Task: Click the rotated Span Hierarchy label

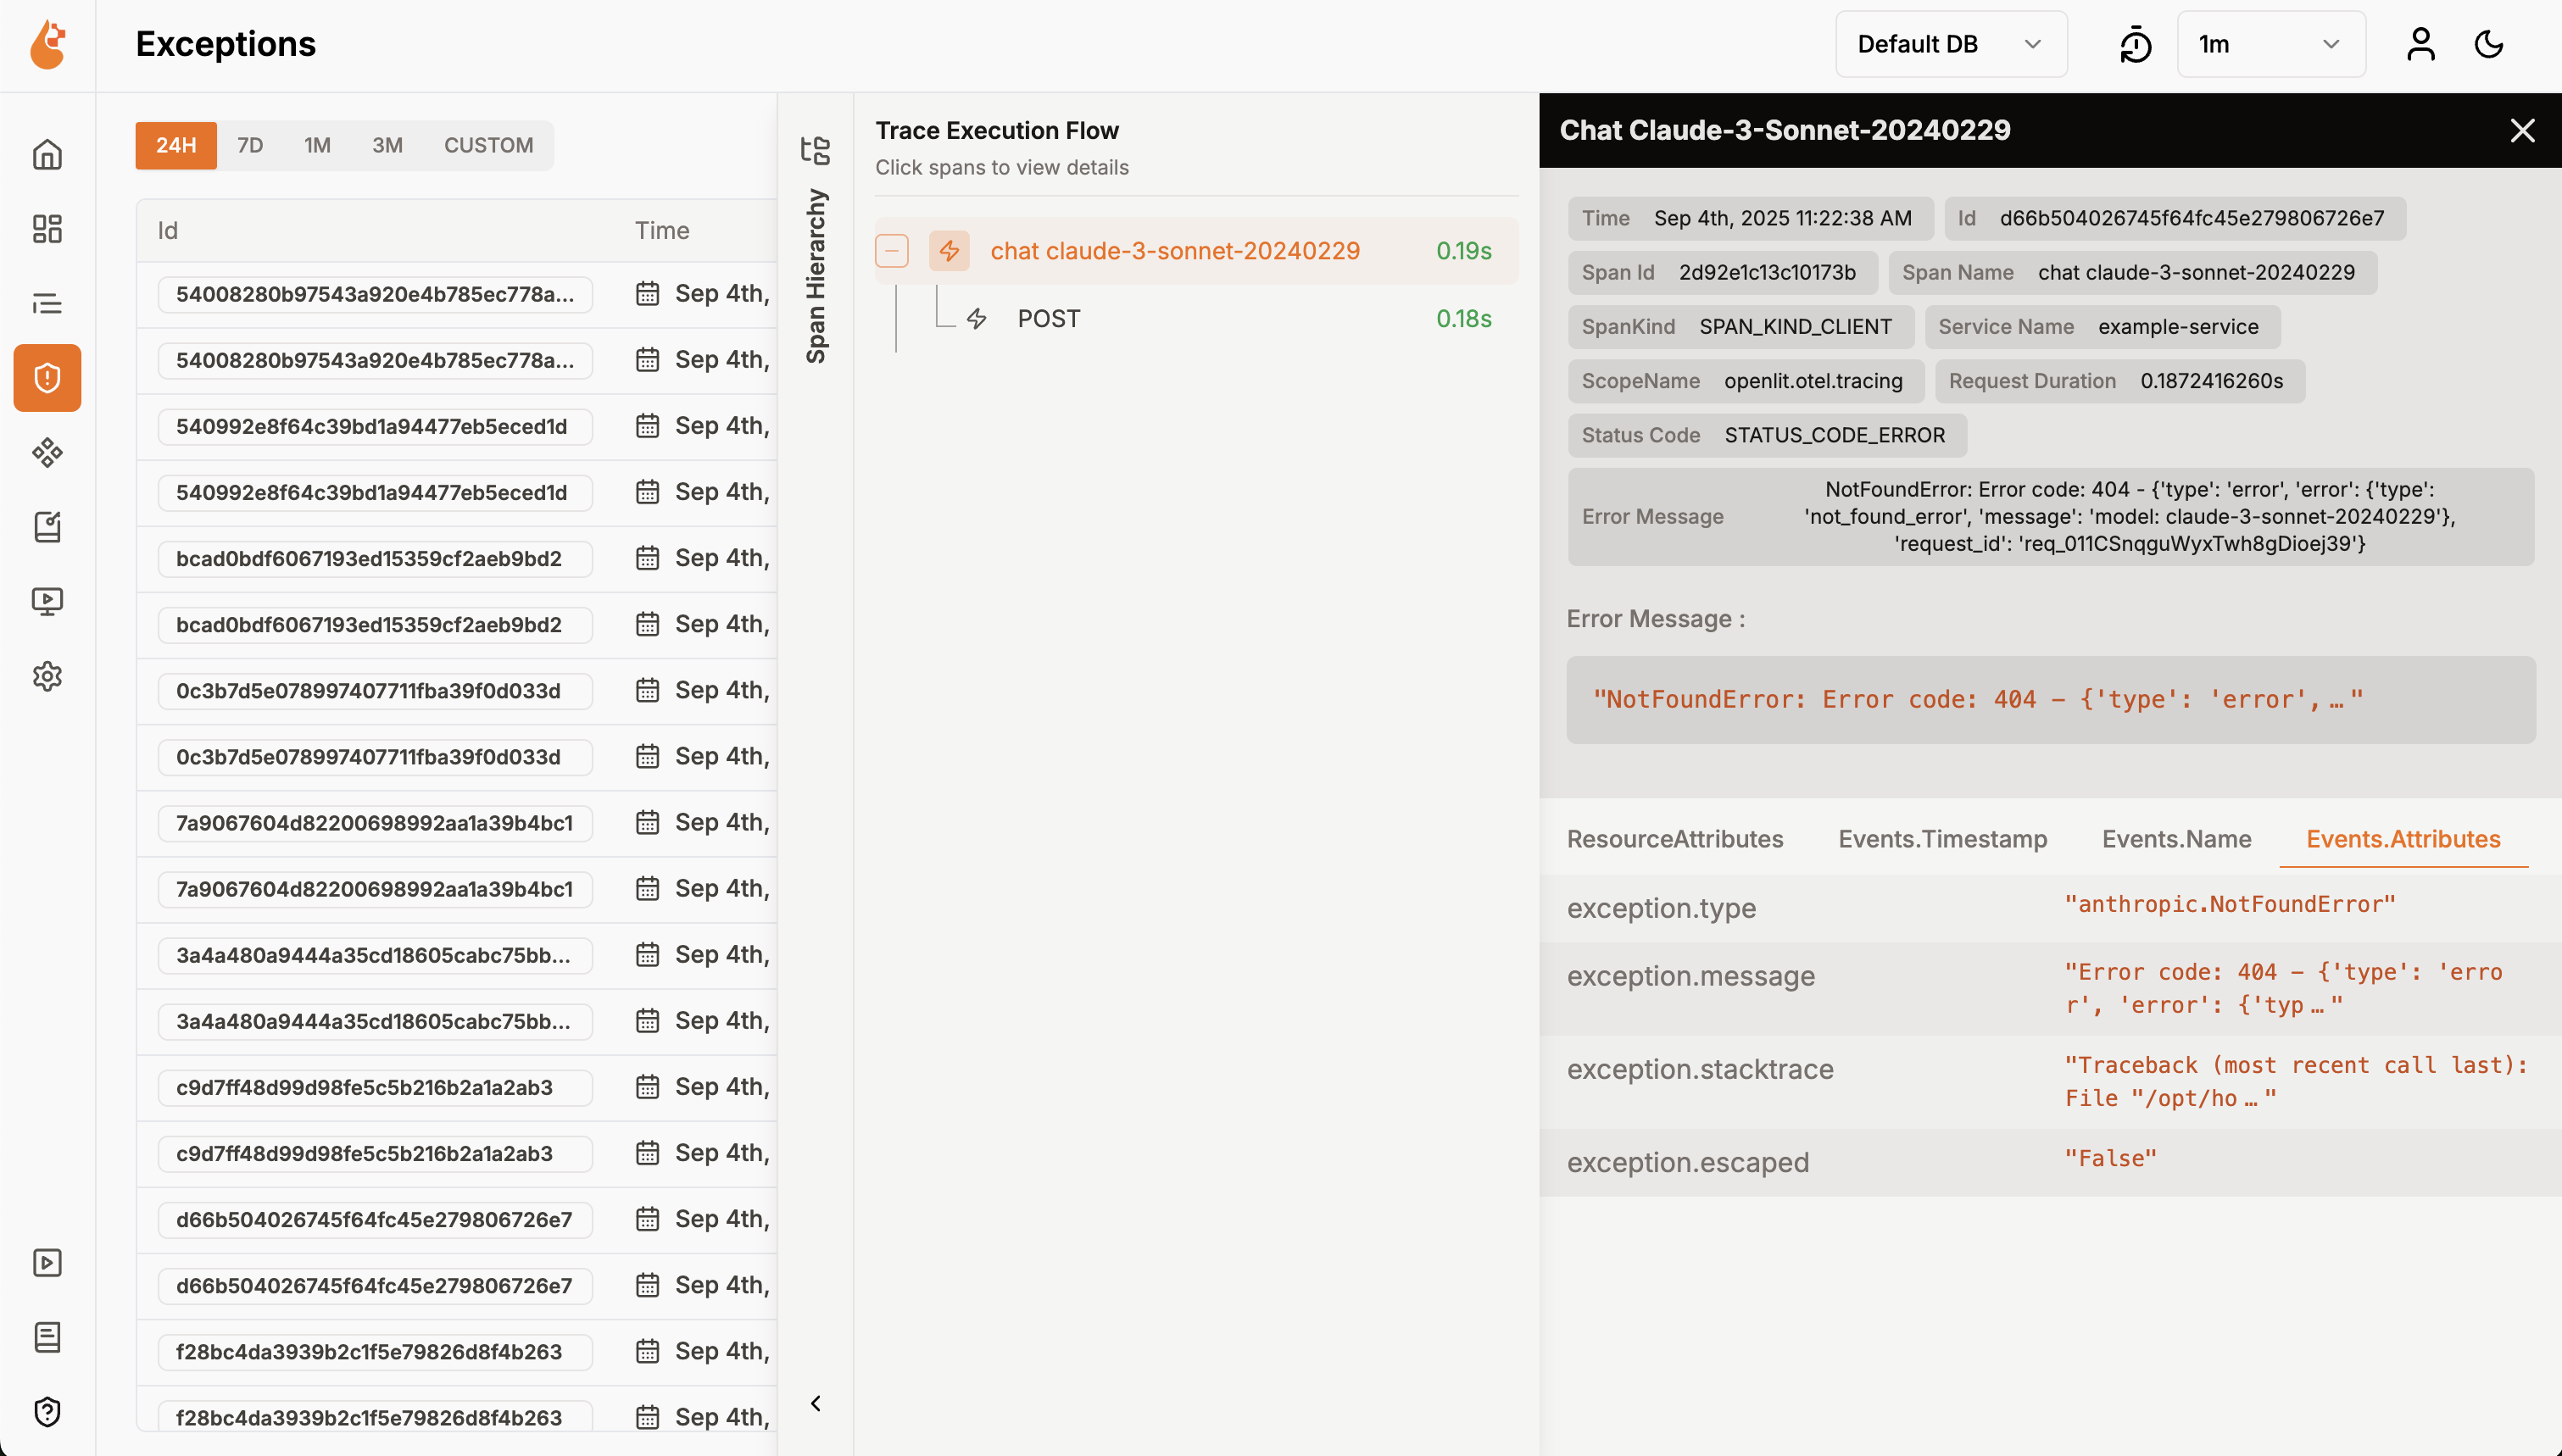Action: pyautogui.click(x=816, y=276)
